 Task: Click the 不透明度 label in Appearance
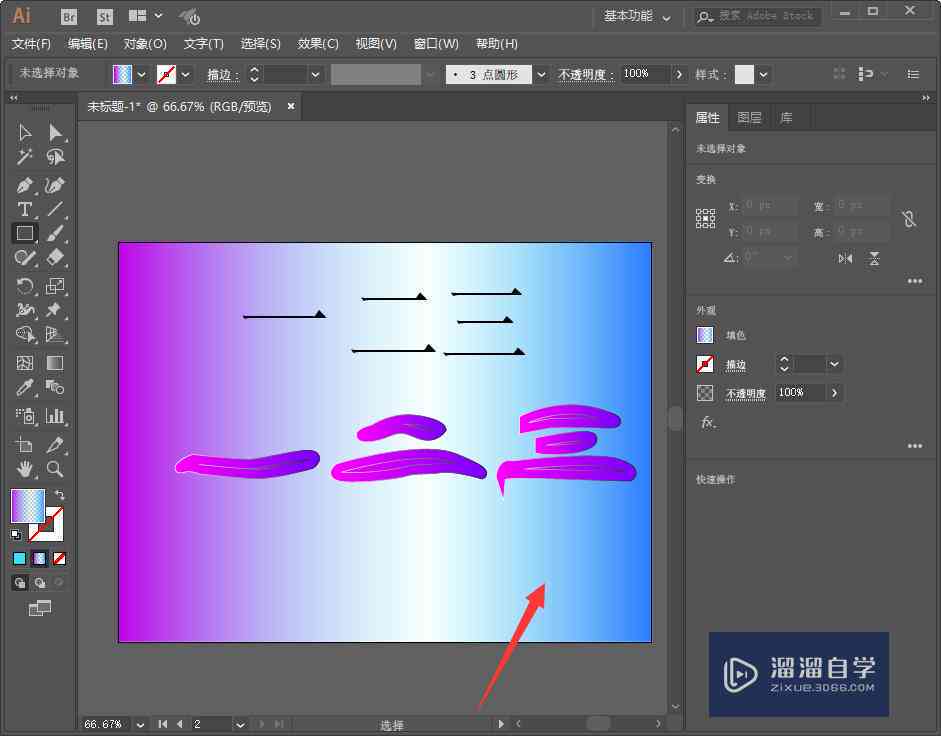tap(745, 393)
